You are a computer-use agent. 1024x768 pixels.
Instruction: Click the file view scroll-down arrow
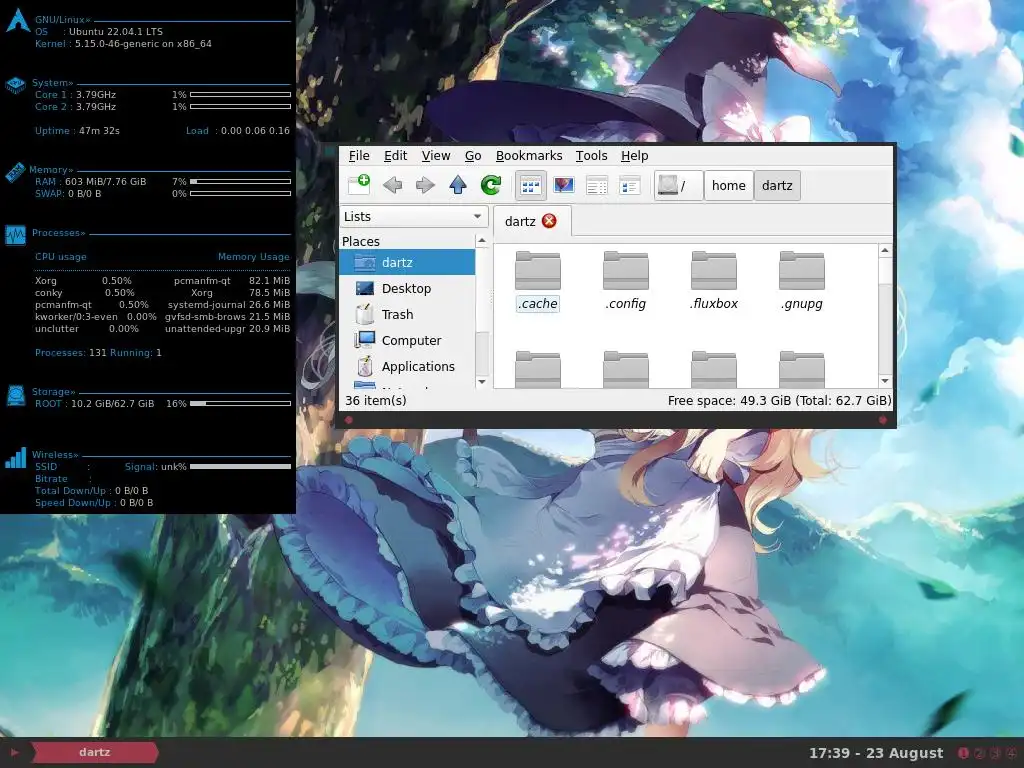(x=885, y=381)
